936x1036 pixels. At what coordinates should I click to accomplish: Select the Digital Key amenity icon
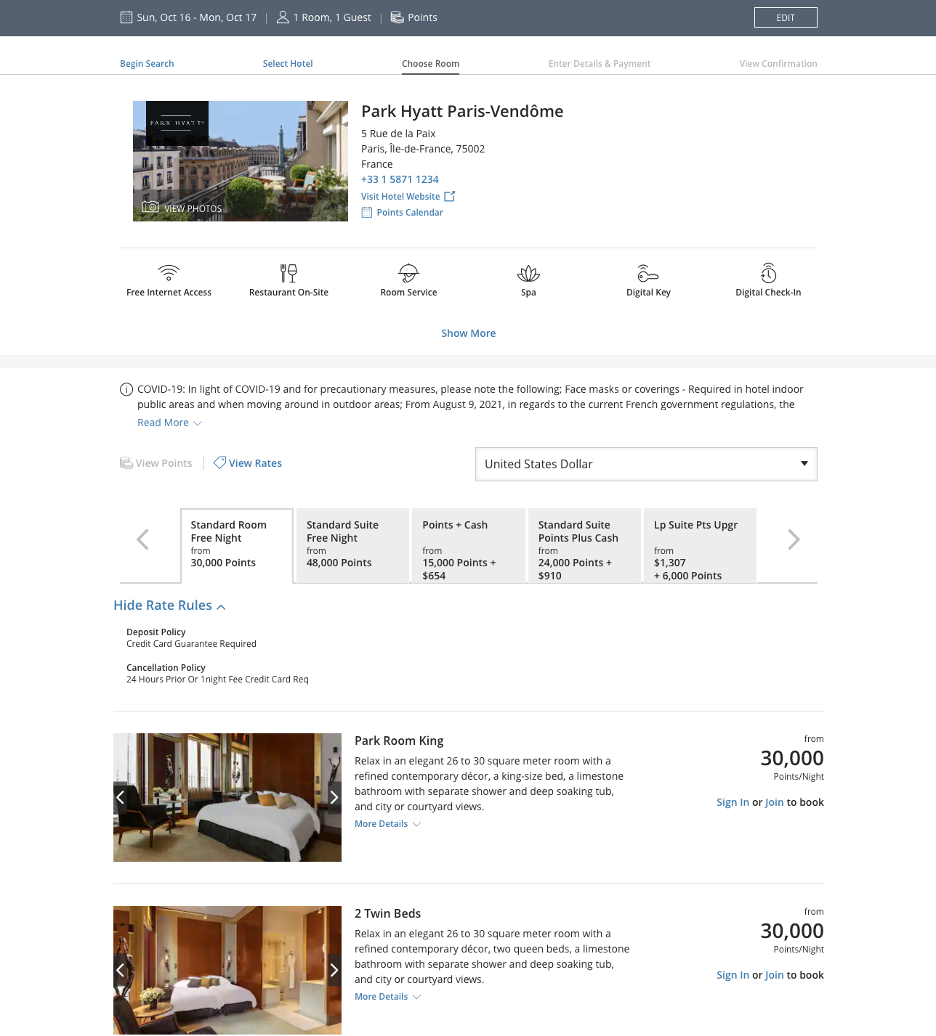(x=648, y=272)
